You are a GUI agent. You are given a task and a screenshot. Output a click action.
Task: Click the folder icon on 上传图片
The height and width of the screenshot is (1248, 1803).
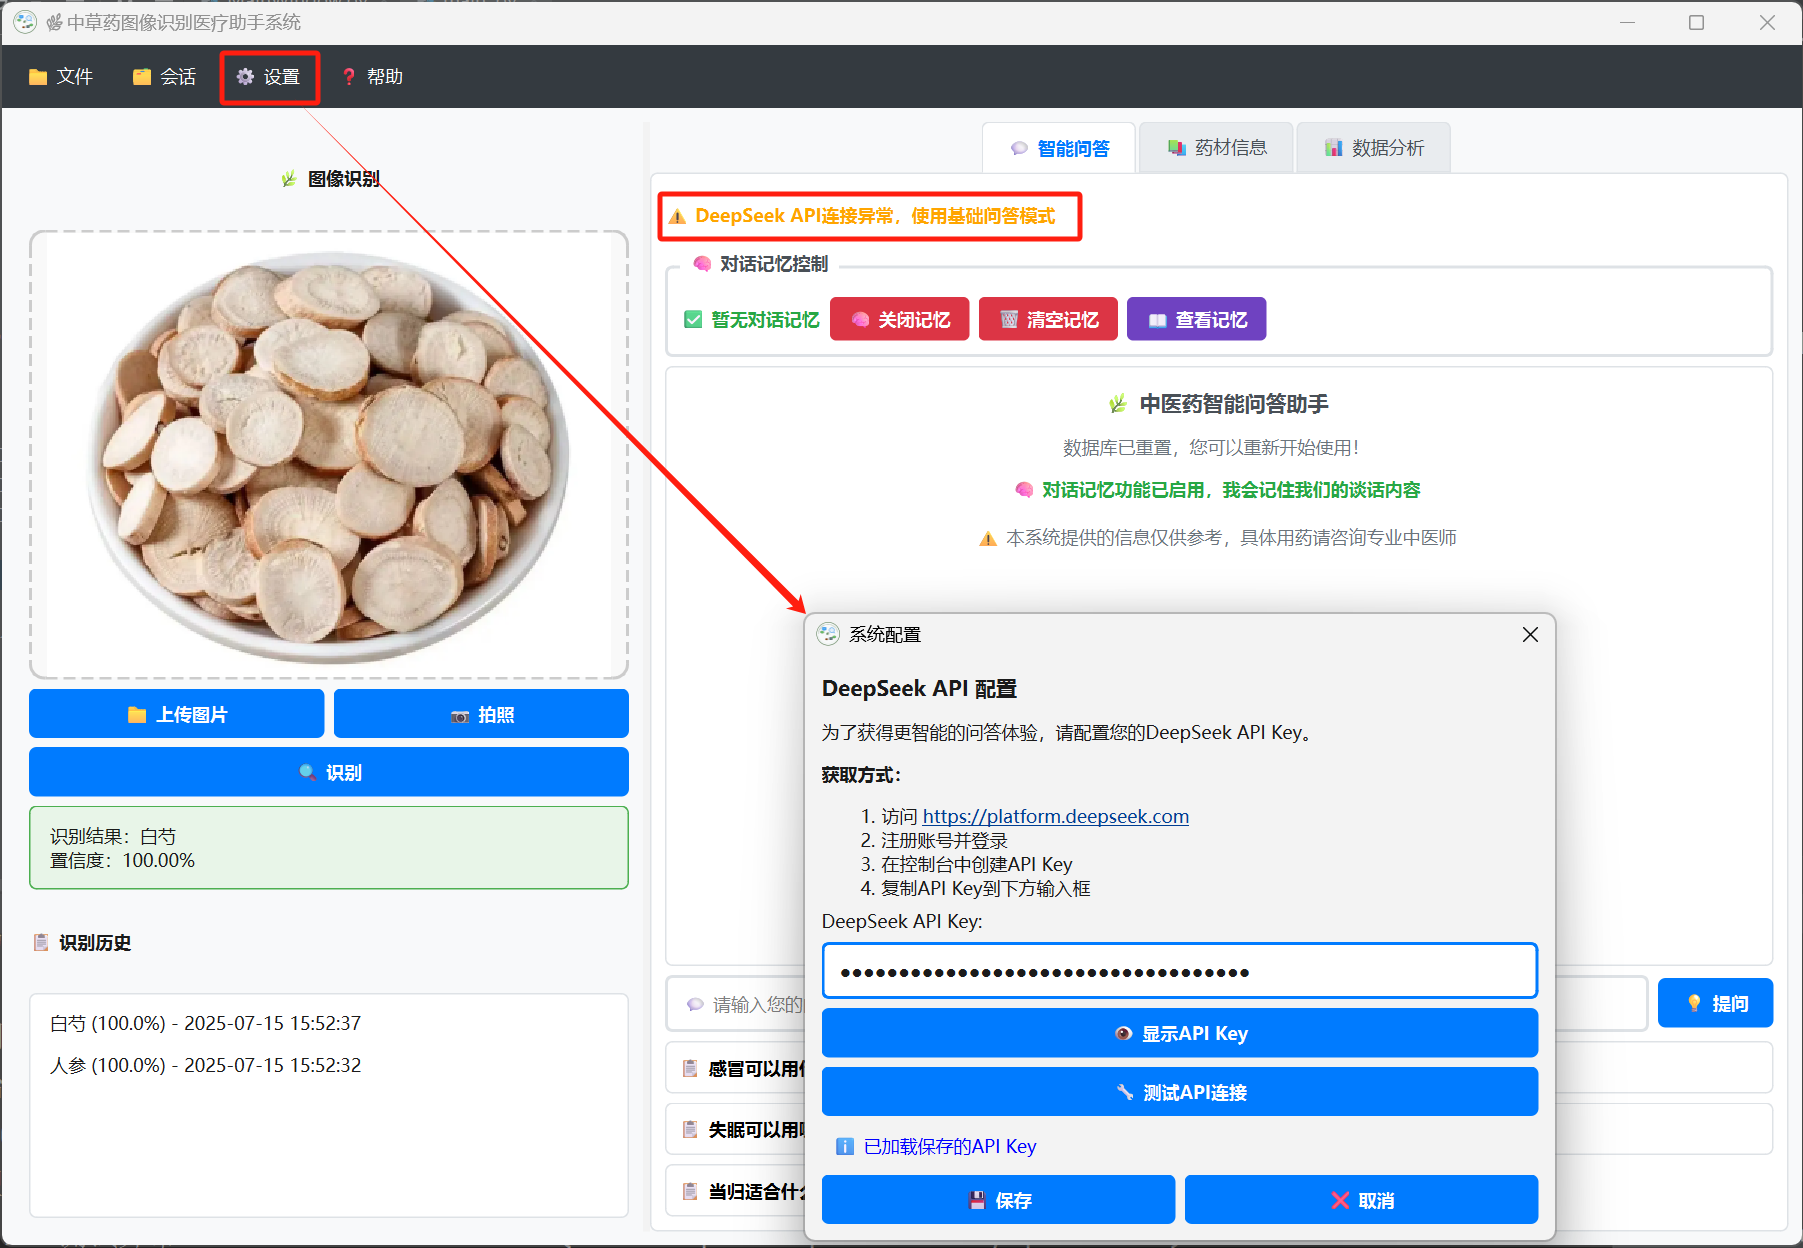(137, 714)
